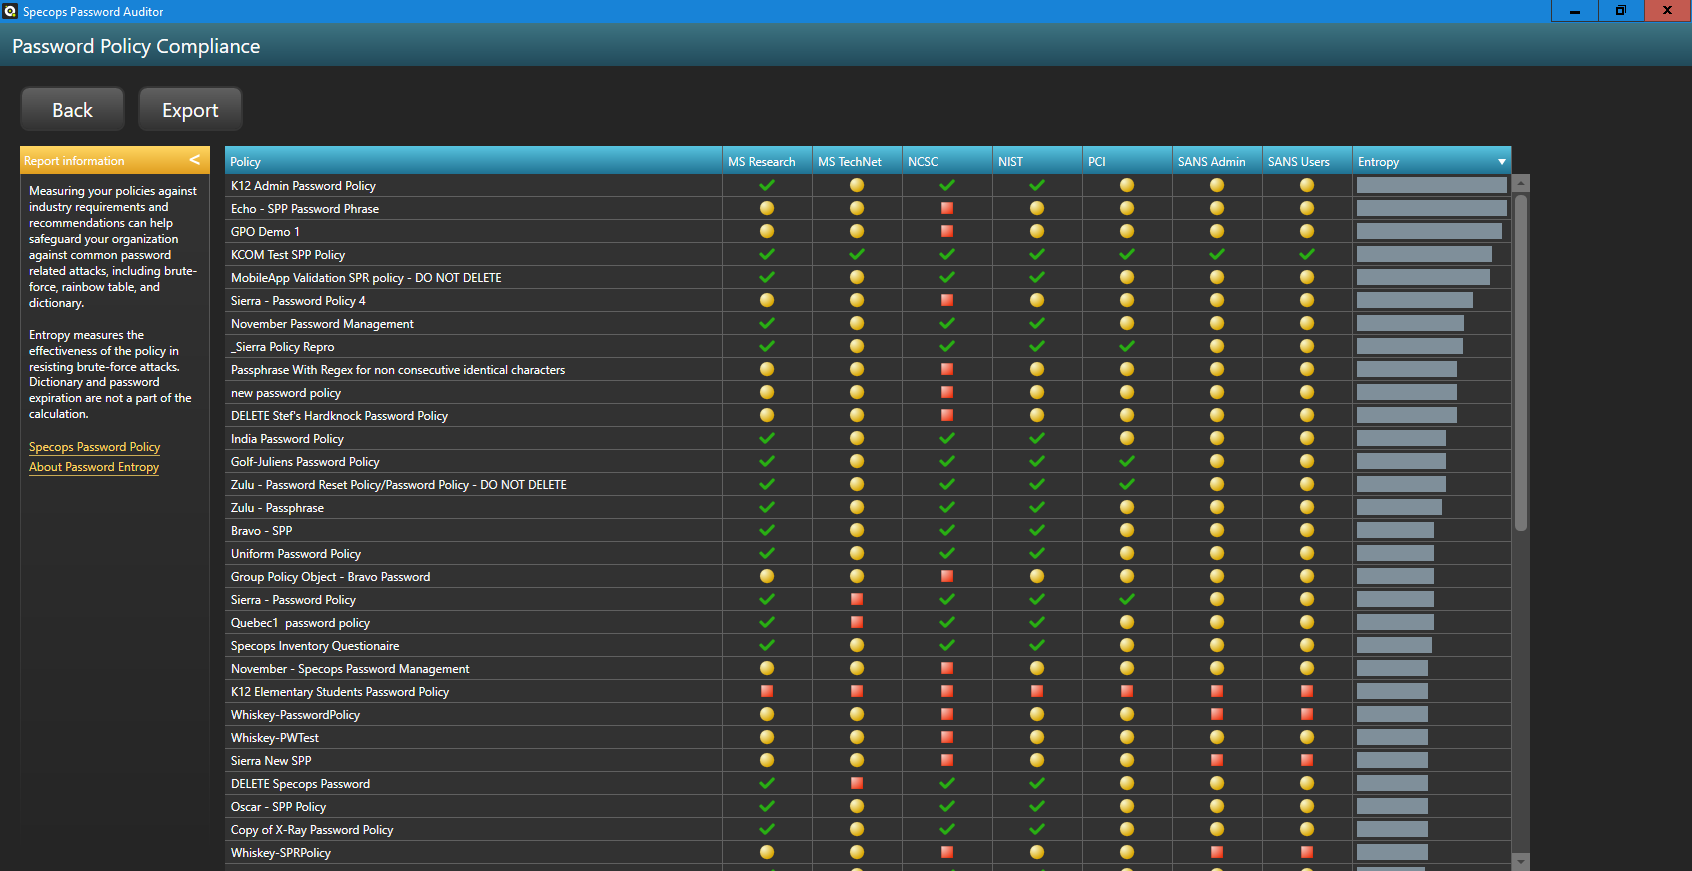
Task: Click PCI green check for Golf-Juliens Password Policy
Action: (1127, 461)
